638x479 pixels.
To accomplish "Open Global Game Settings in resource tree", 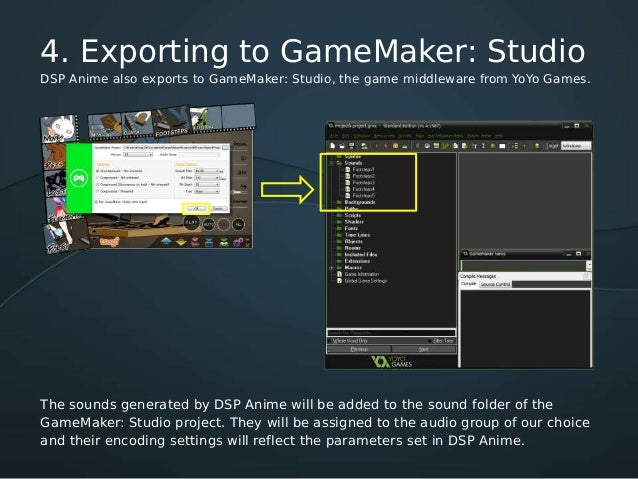I will point(366,281).
